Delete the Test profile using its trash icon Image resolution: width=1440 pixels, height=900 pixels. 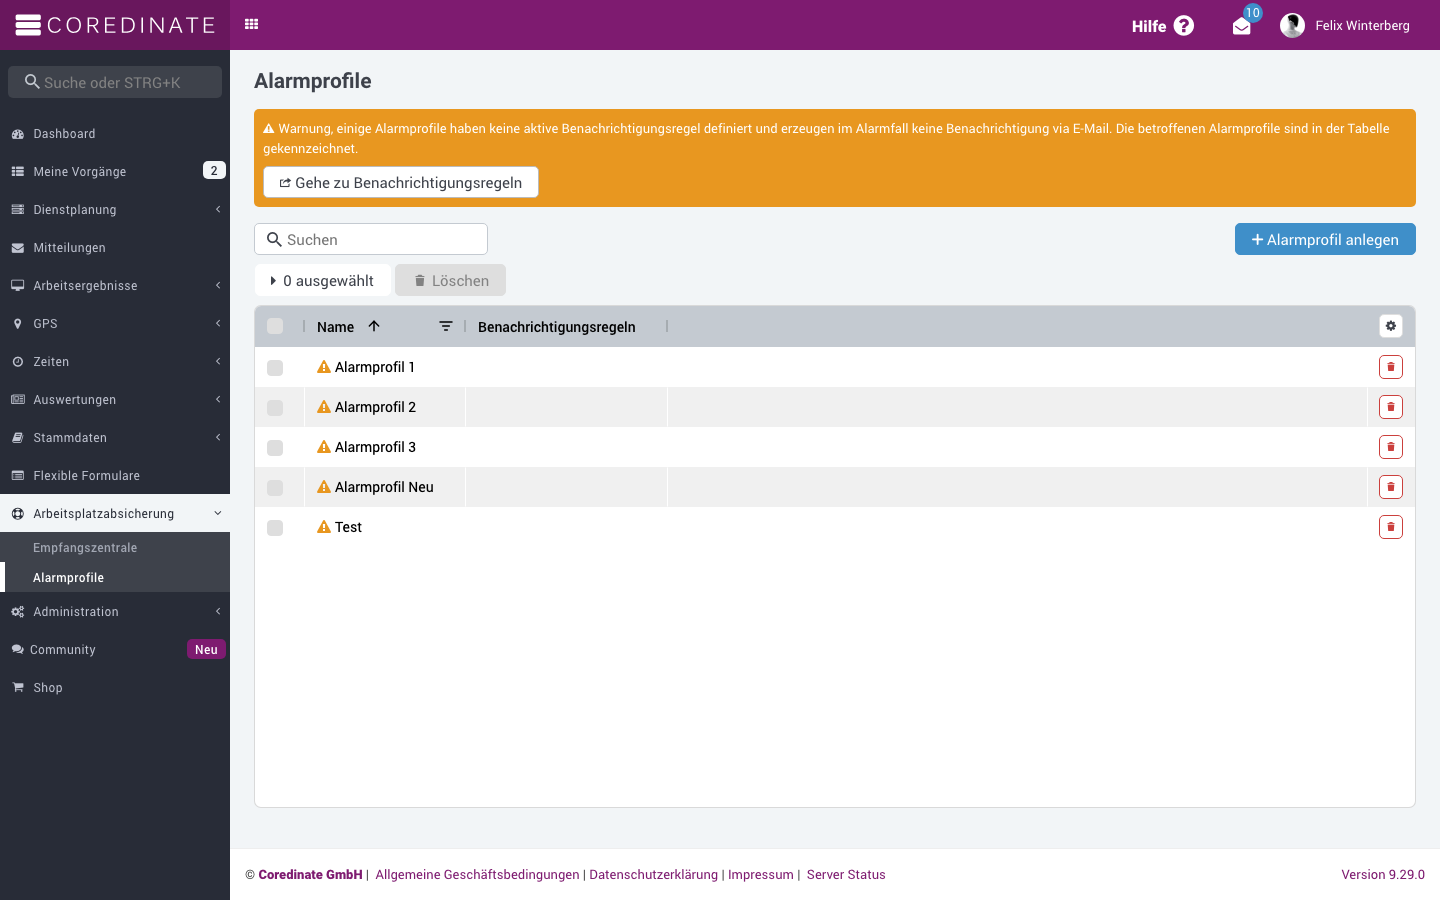[x=1391, y=527]
